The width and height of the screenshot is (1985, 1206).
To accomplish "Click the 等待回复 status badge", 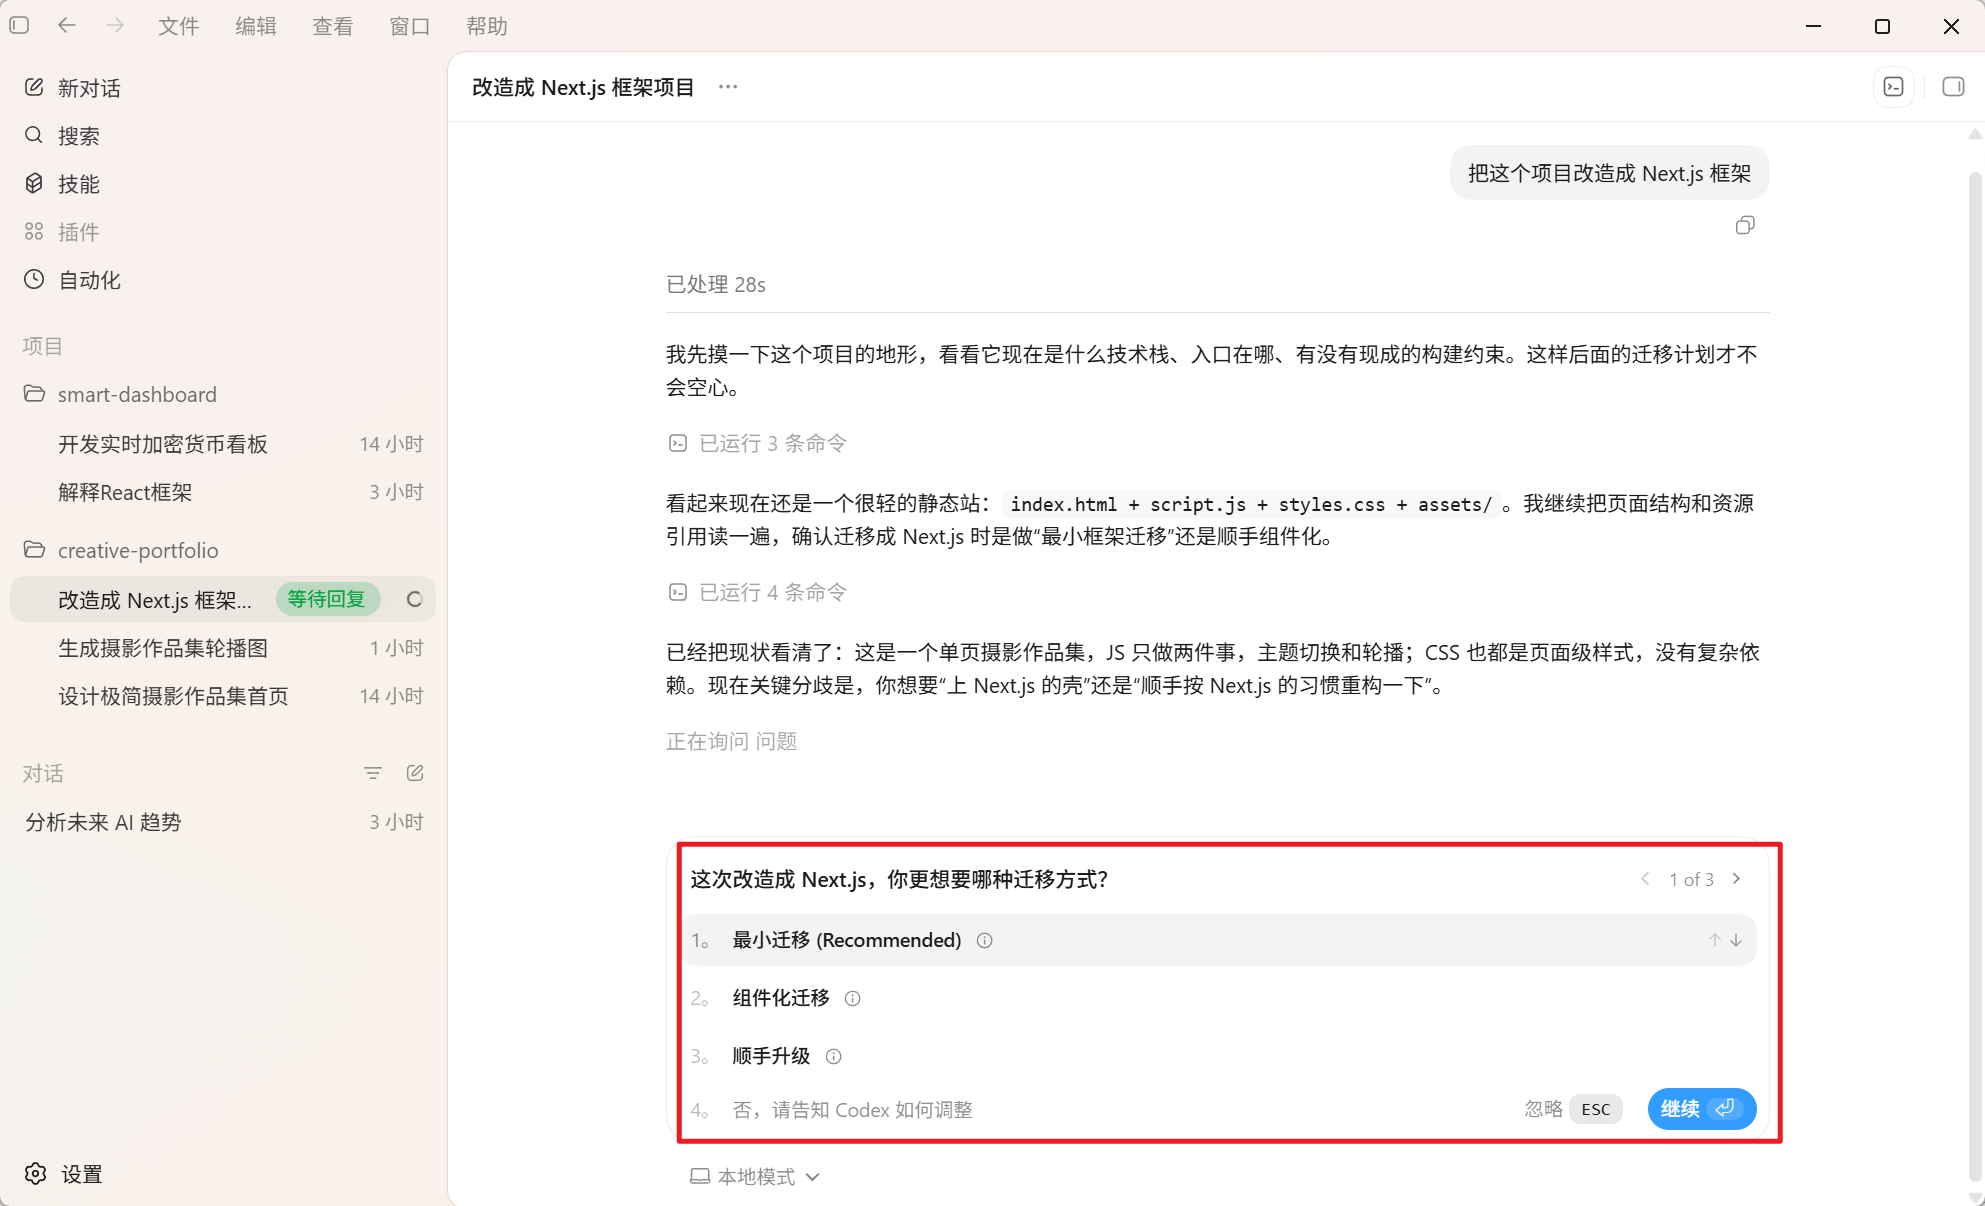I will [327, 599].
